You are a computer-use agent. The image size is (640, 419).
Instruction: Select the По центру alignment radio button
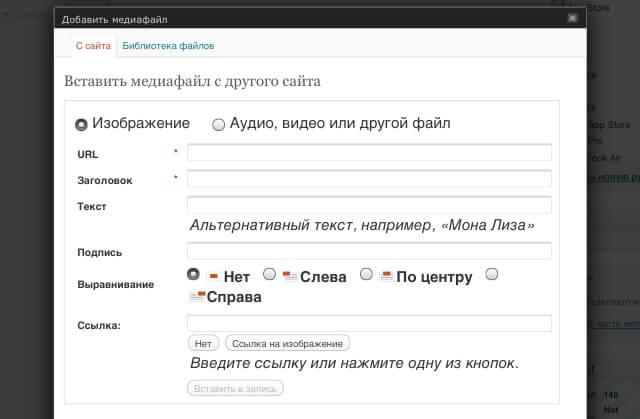pos(366,274)
